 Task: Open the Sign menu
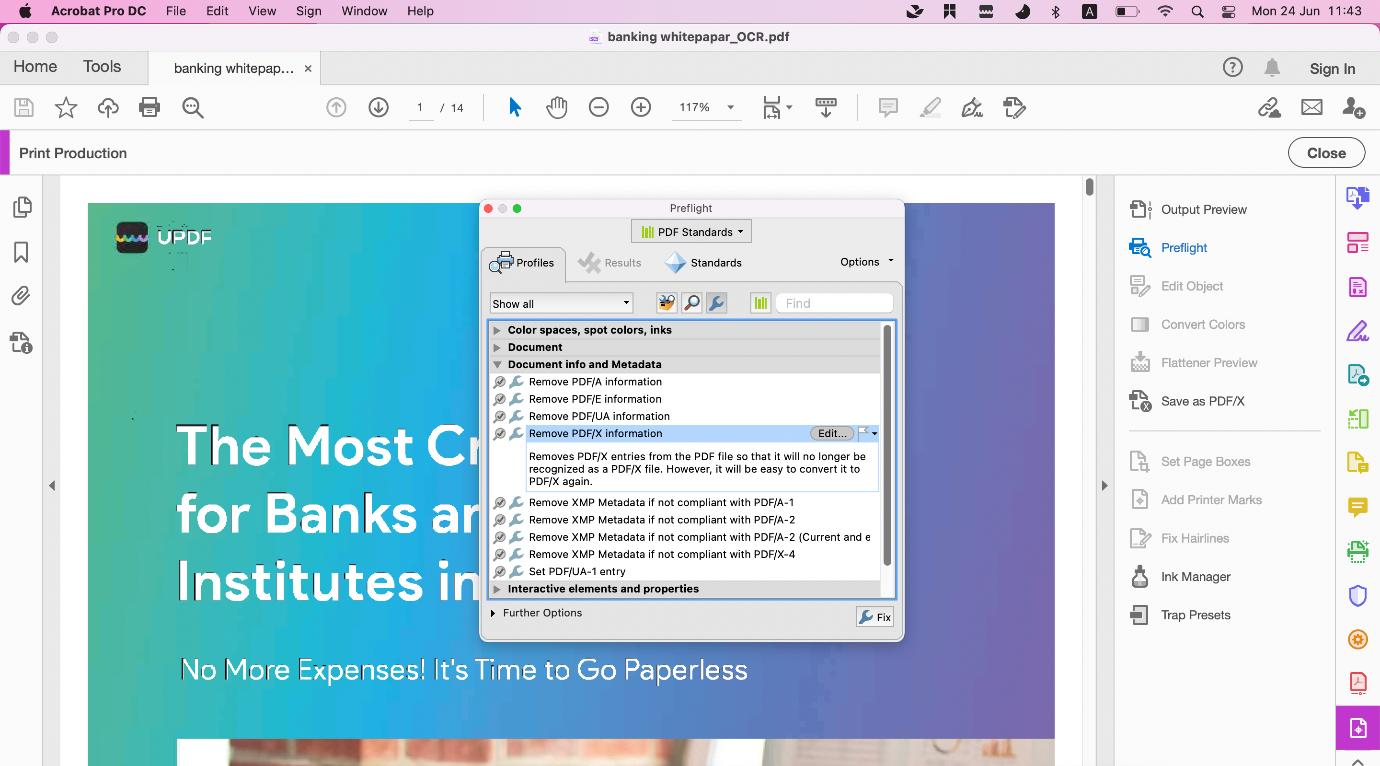309,11
